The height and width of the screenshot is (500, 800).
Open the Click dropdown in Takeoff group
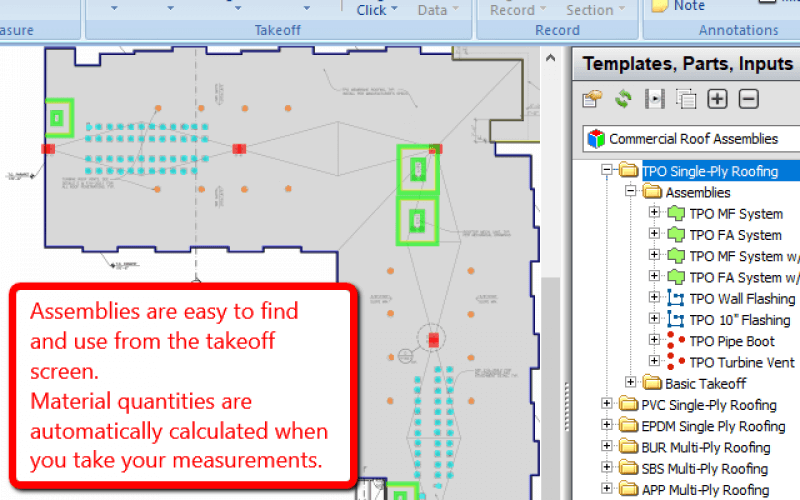(x=377, y=10)
